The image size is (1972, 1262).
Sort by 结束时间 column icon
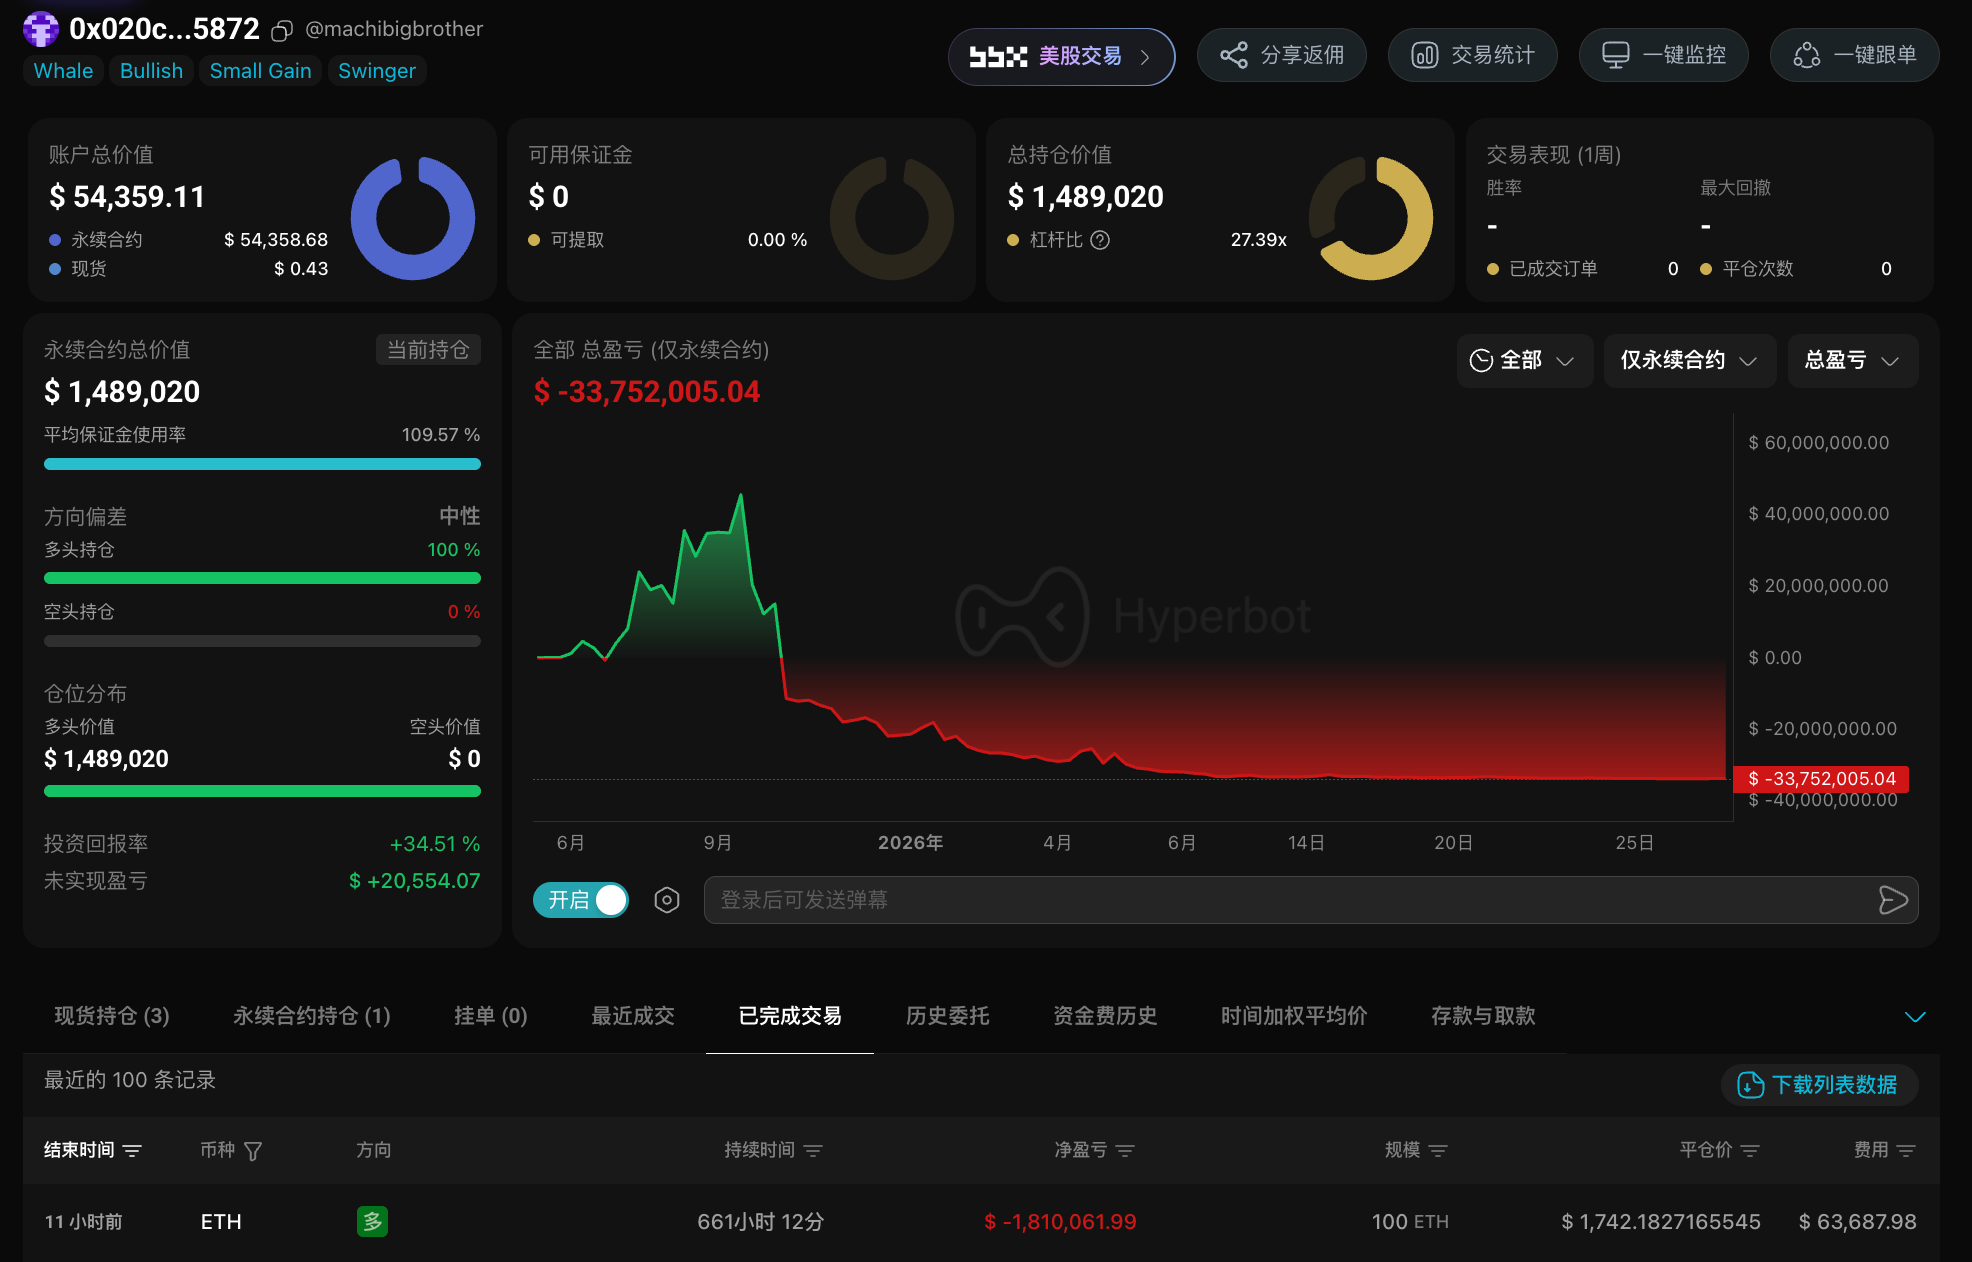tap(132, 1151)
